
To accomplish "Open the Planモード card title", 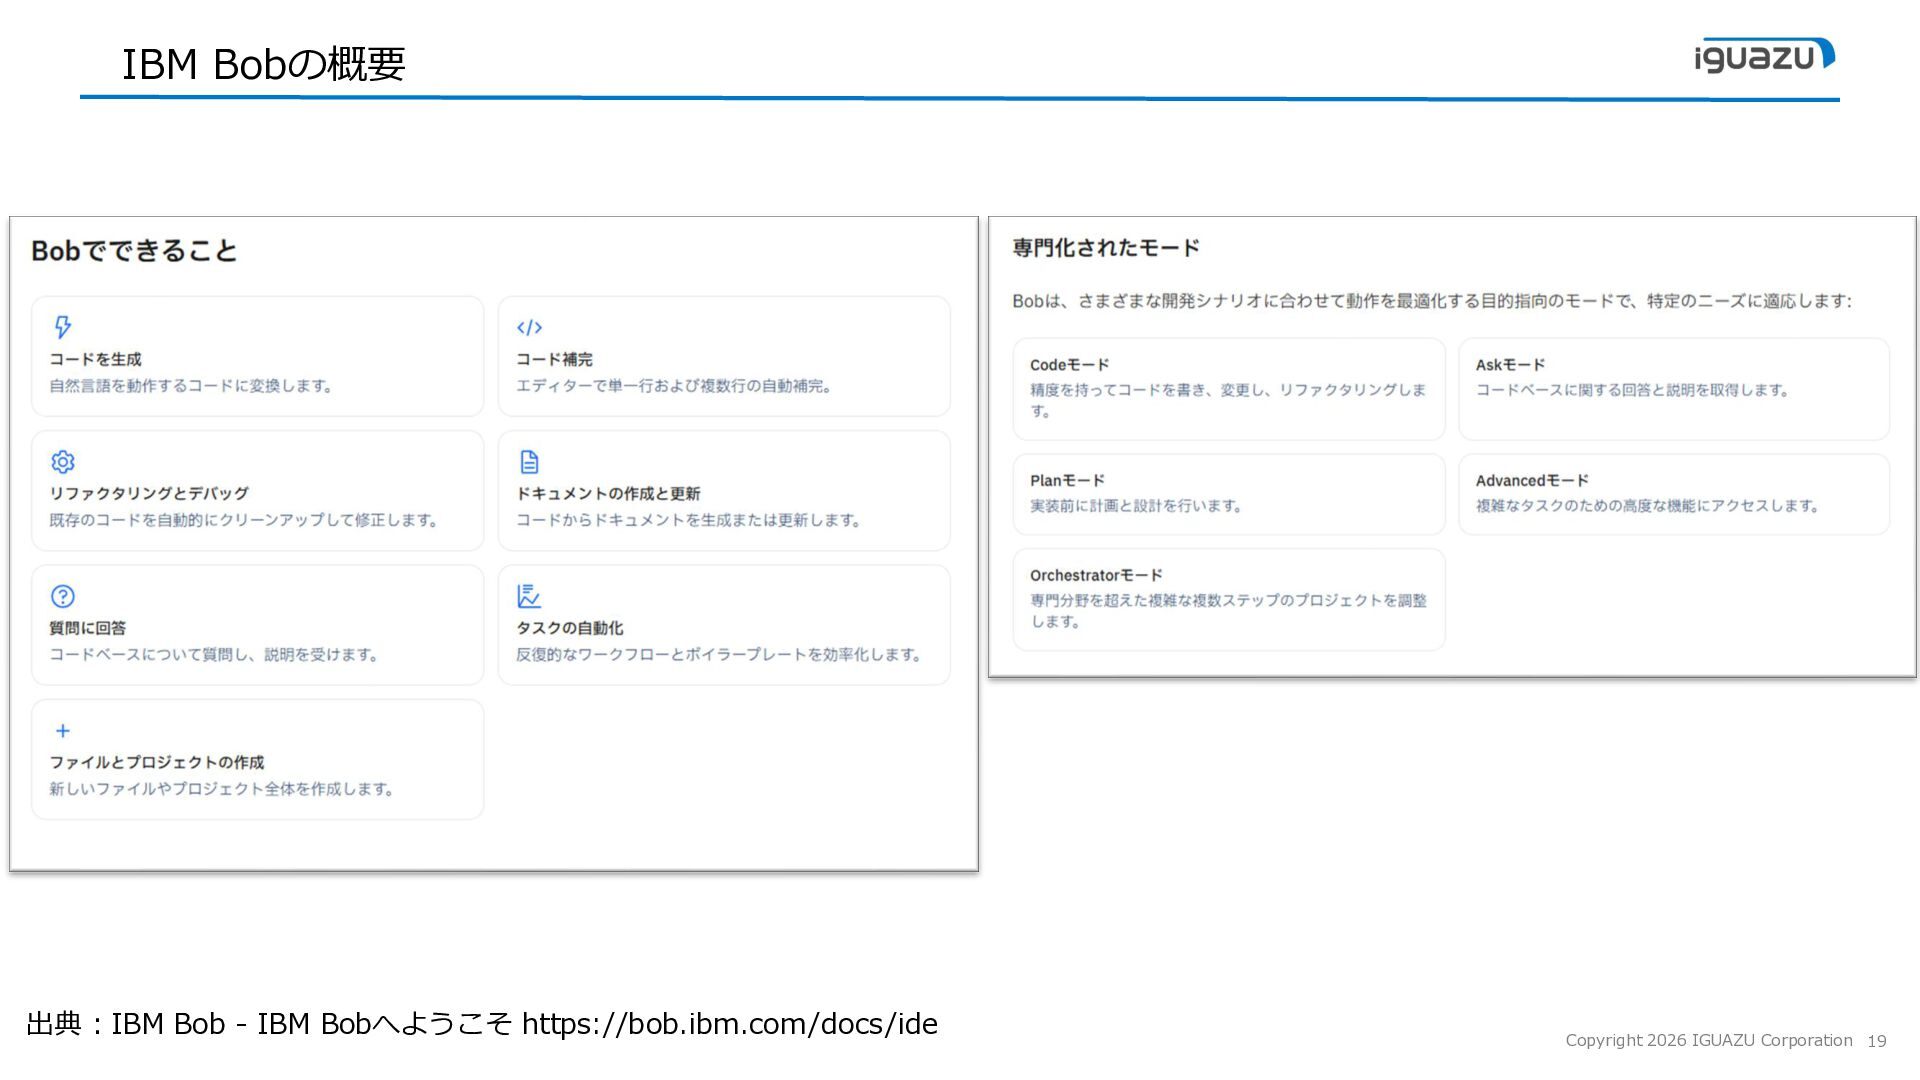I will 1067,480.
